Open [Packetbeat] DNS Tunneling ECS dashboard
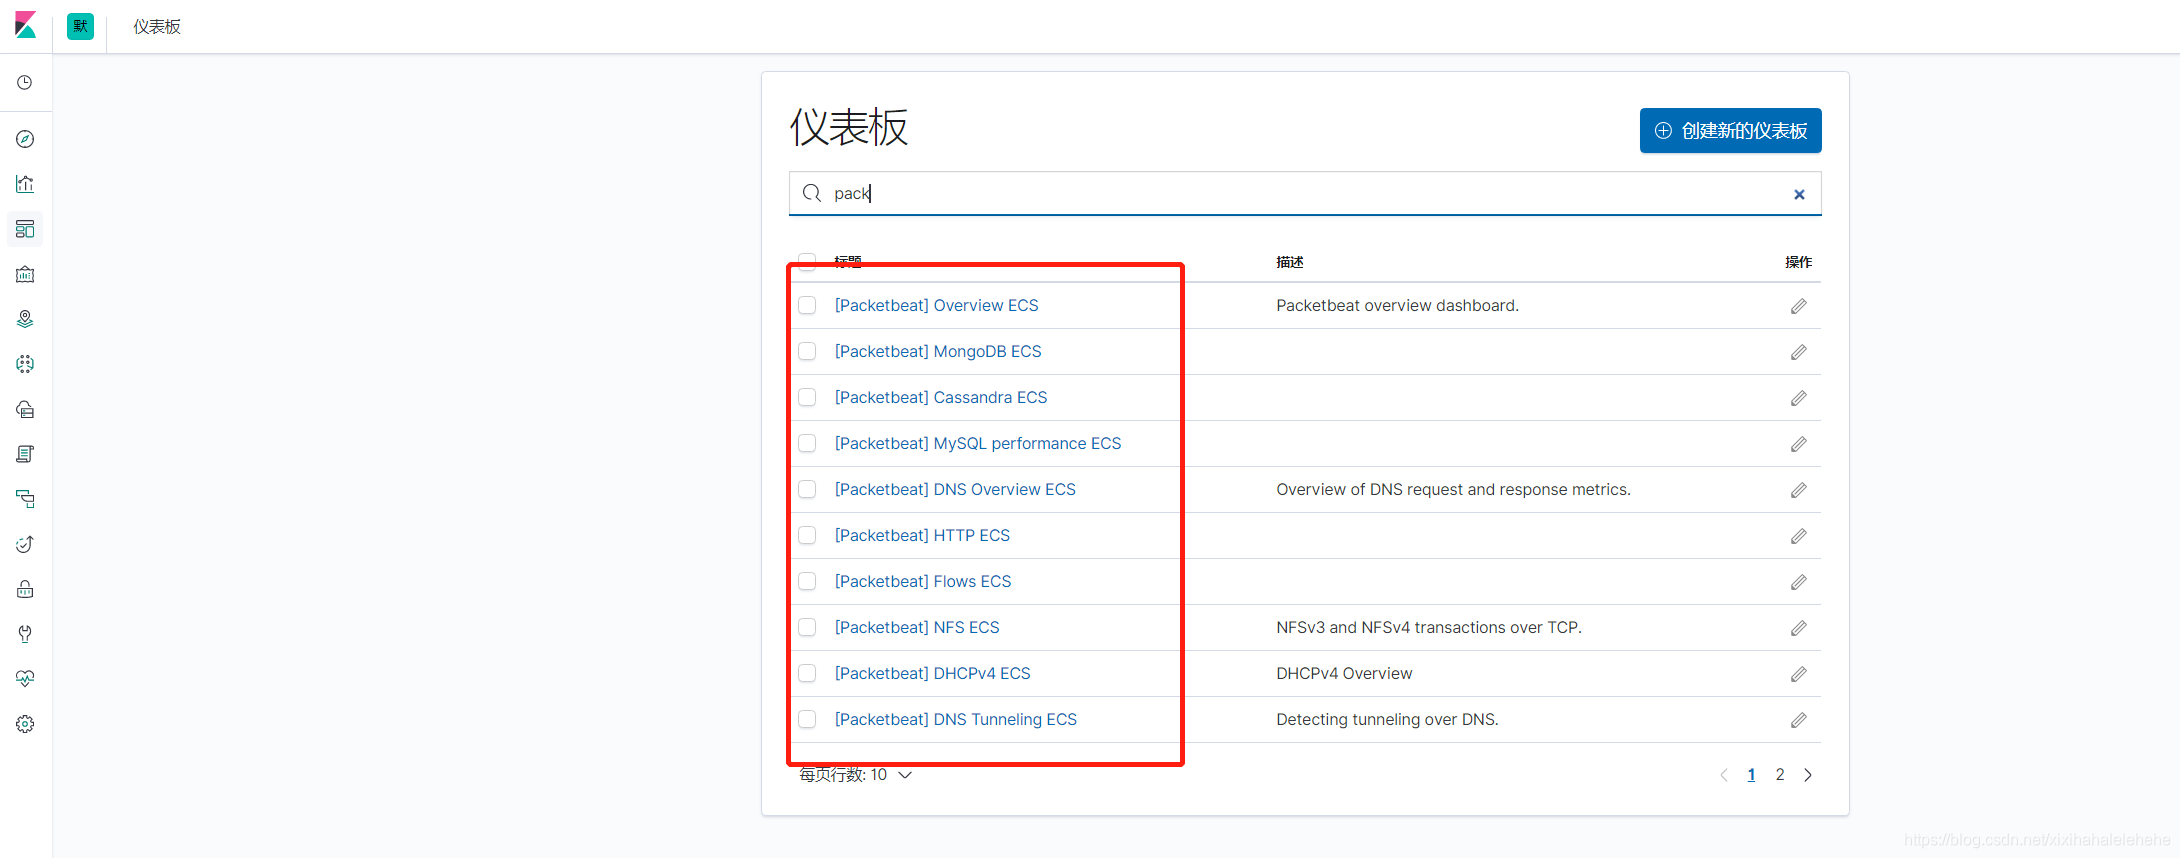This screenshot has height=858, width=2180. tap(956, 719)
